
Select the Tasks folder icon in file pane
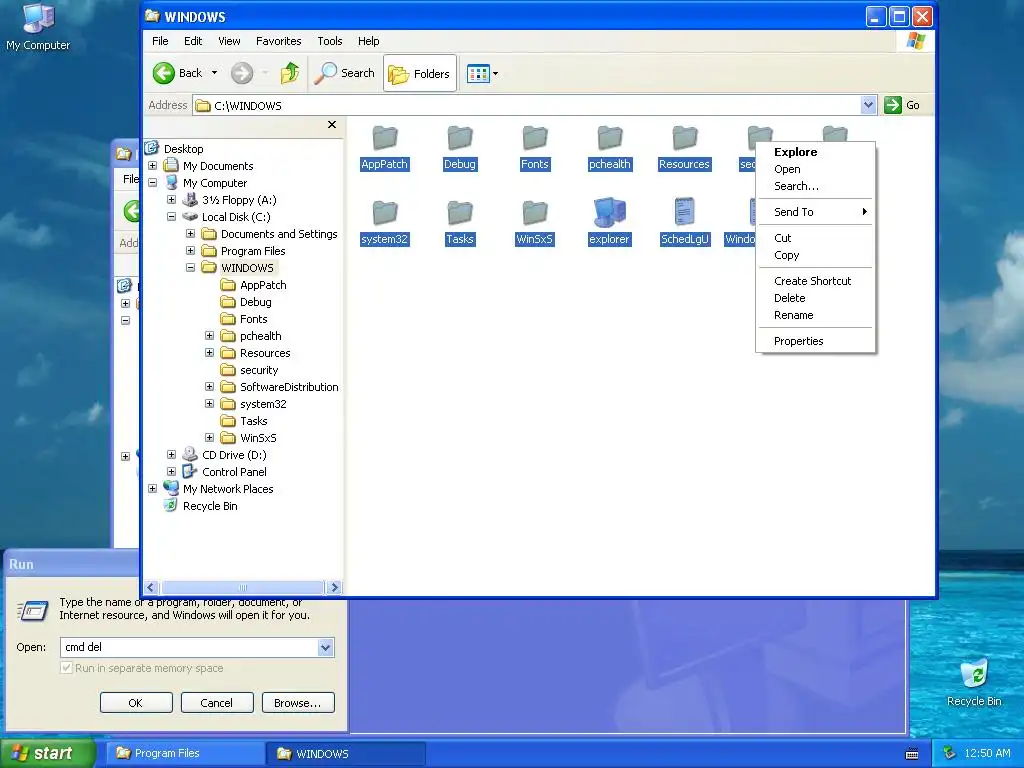(x=460, y=213)
